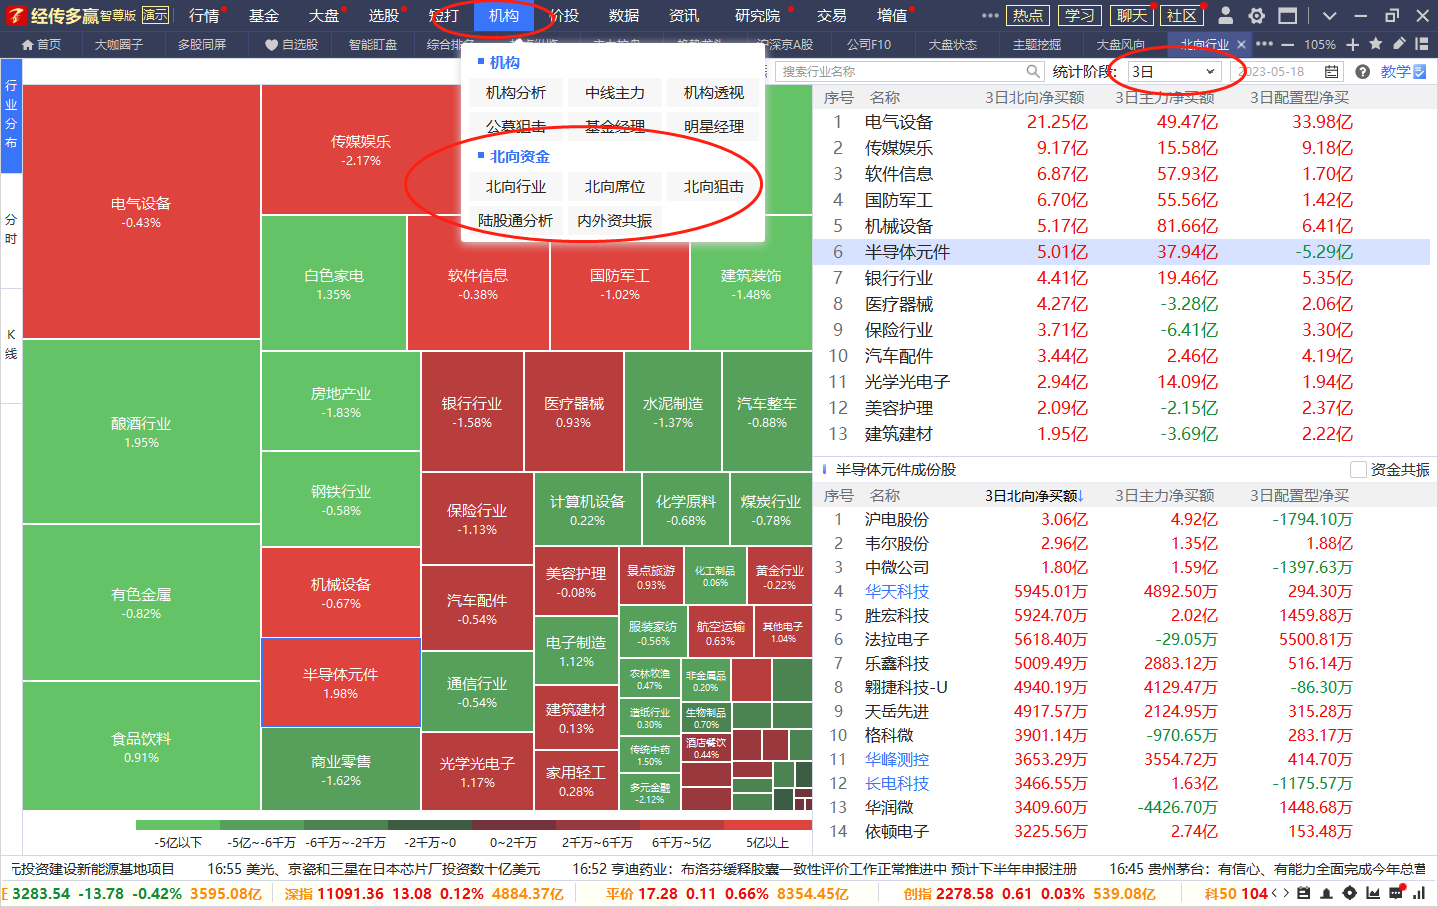Open the 交易 menu
Screen dimensions: 1438x907
click(832, 16)
